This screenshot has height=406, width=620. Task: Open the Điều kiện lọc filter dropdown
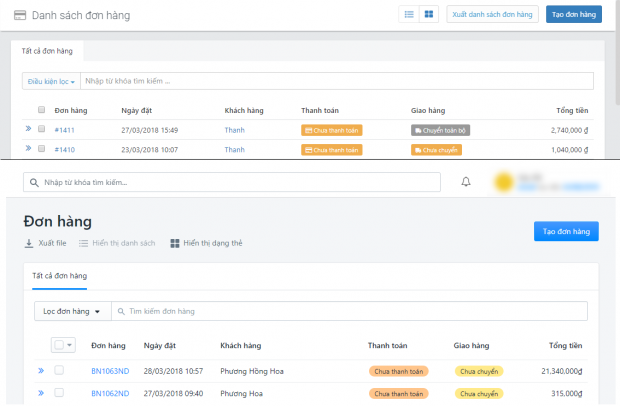click(x=50, y=81)
